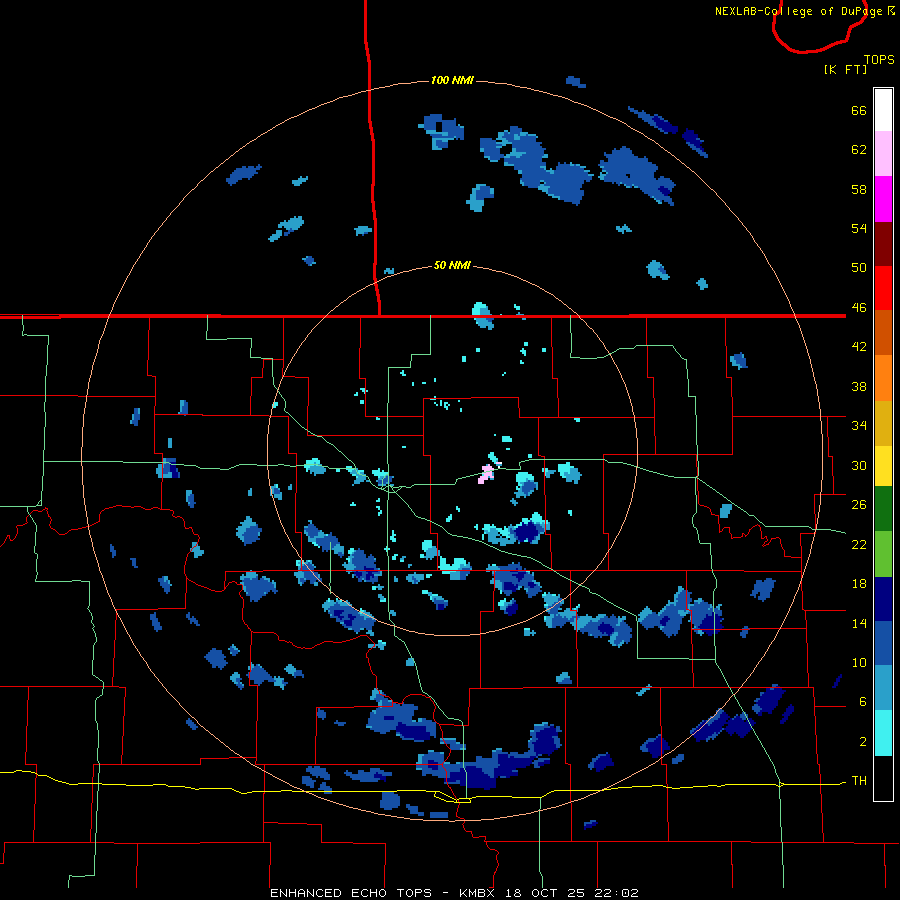Click the TH legend label
Viewport: 900px width, 900px height.
pyautogui.click(x=859, y=780)
